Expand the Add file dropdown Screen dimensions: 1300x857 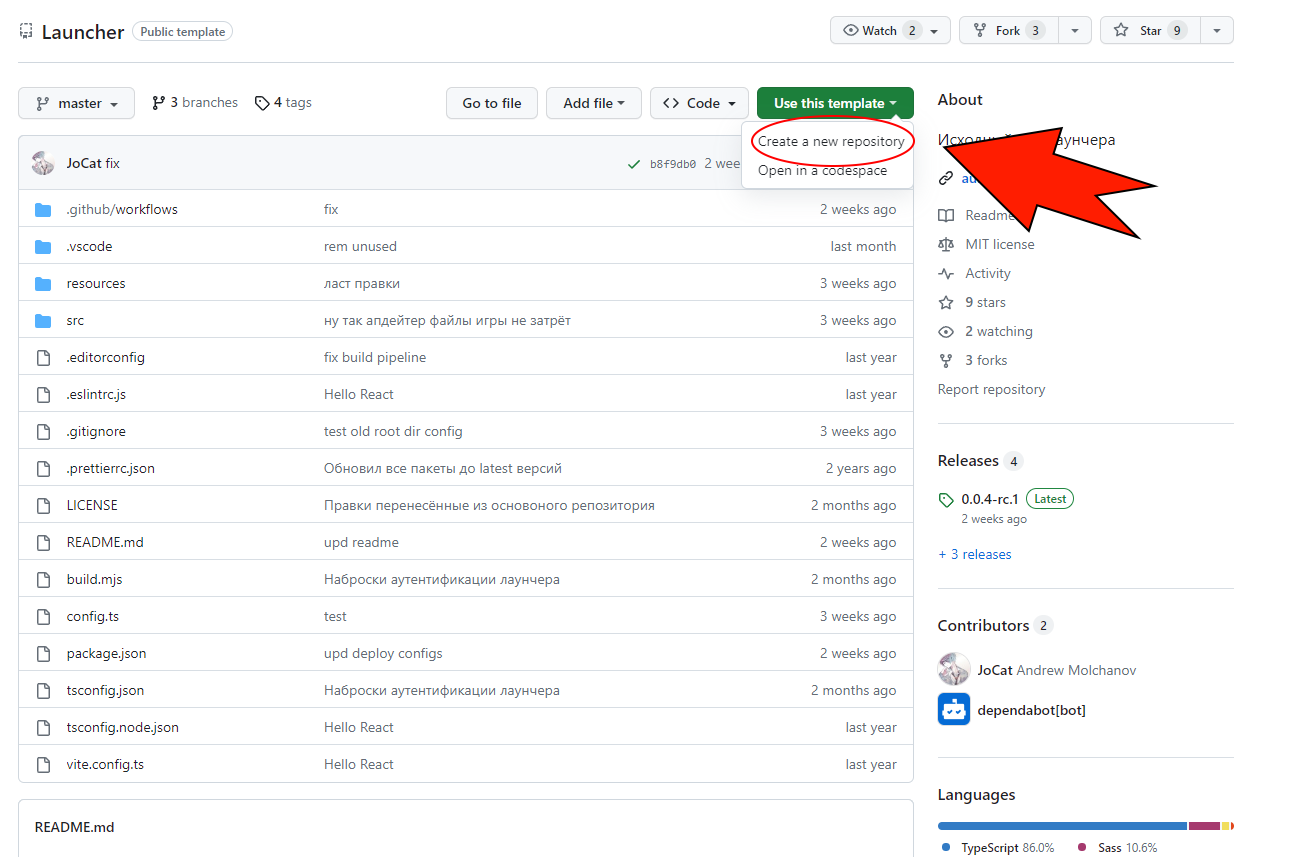pyautogui.click(x=594, y=103)
